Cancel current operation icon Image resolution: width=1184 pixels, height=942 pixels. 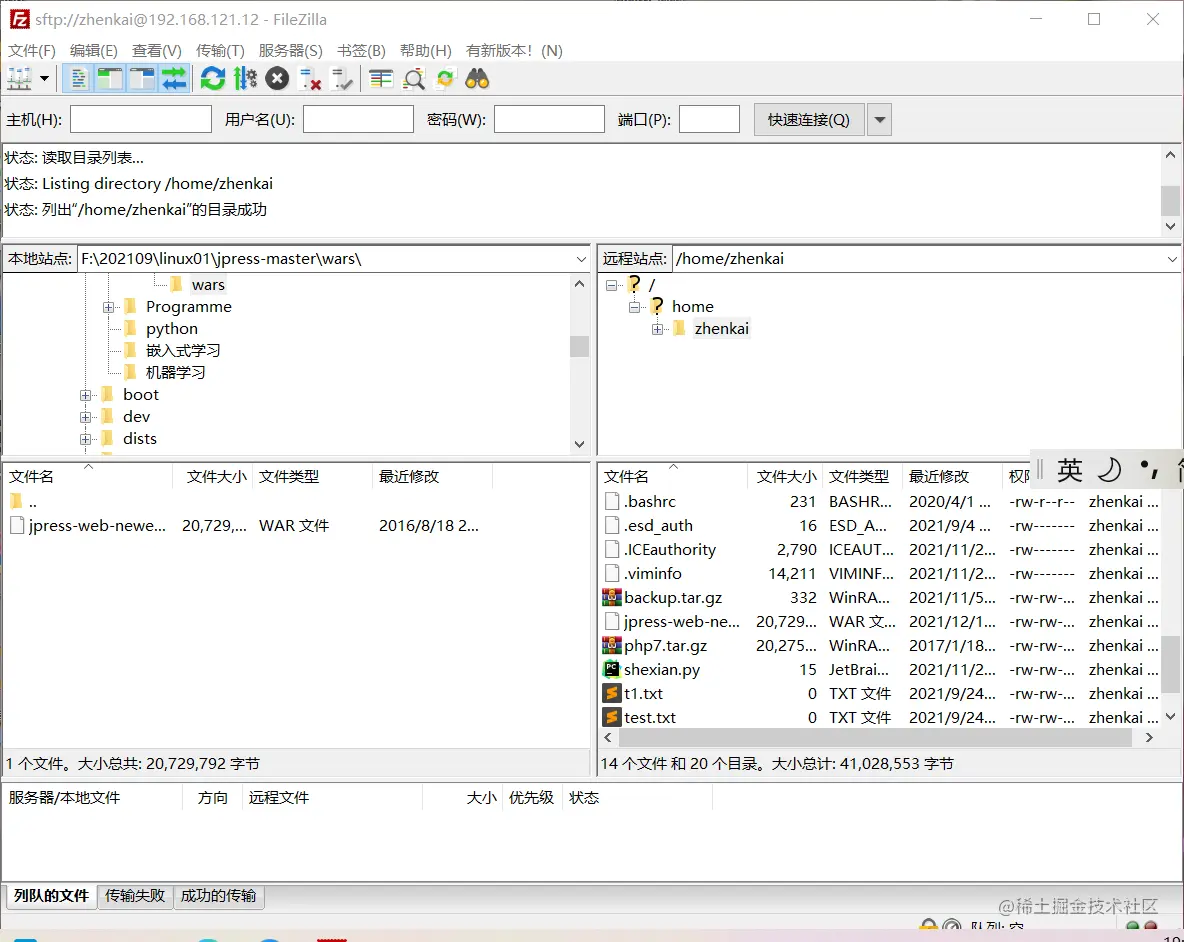[277, 78]
